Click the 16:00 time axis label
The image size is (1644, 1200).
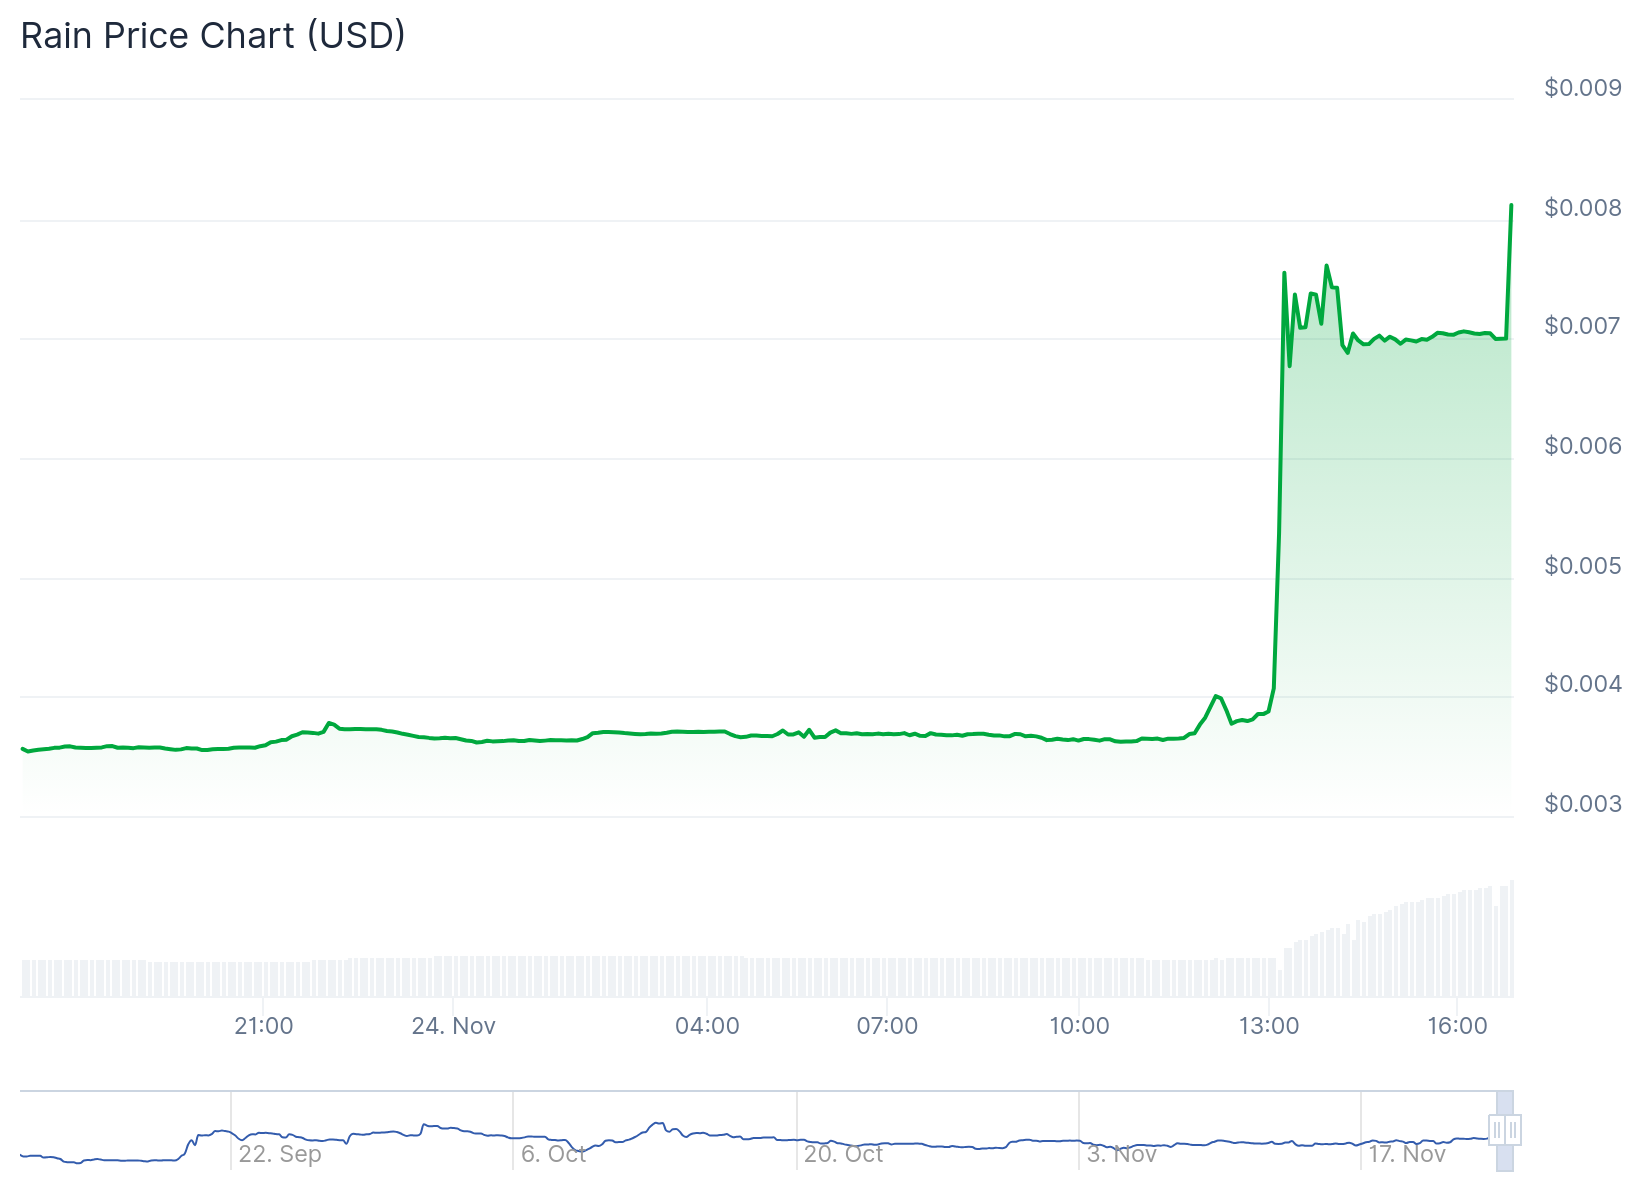click(x=1457, y=1026)
